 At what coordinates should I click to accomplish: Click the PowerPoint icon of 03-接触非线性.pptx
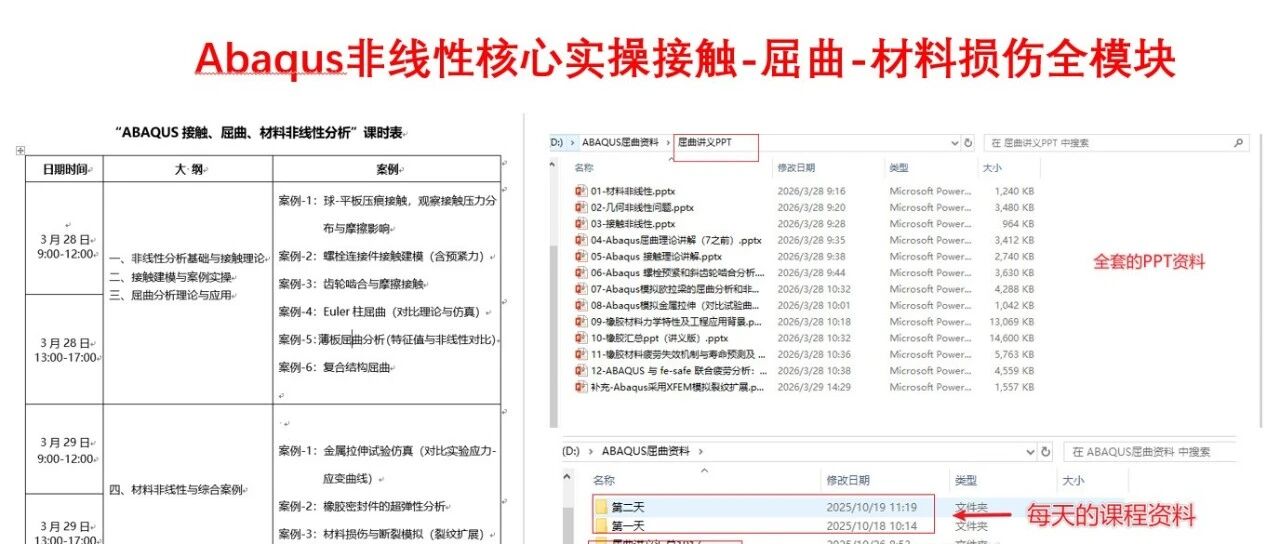(581, 224)
